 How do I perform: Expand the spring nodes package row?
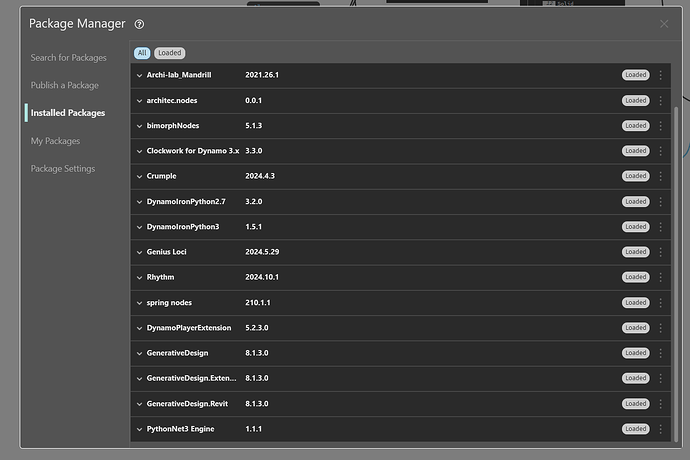(139, 303)
